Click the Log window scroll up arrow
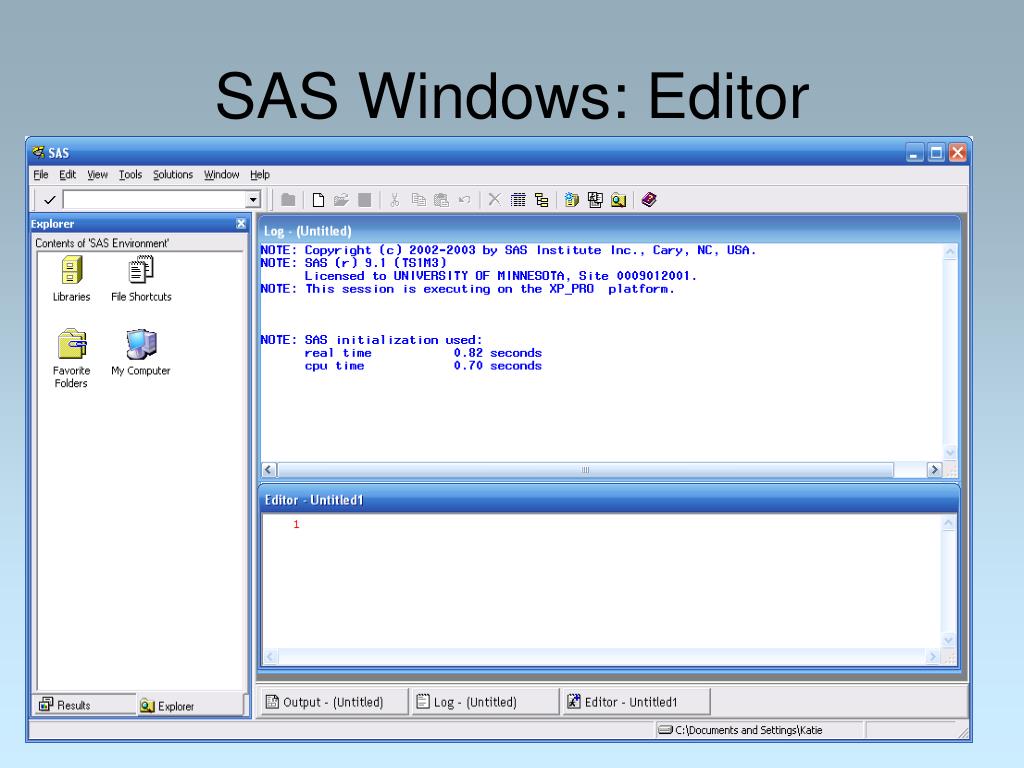The width and height of the screenshot is (1024, 768). click(950, 252)
